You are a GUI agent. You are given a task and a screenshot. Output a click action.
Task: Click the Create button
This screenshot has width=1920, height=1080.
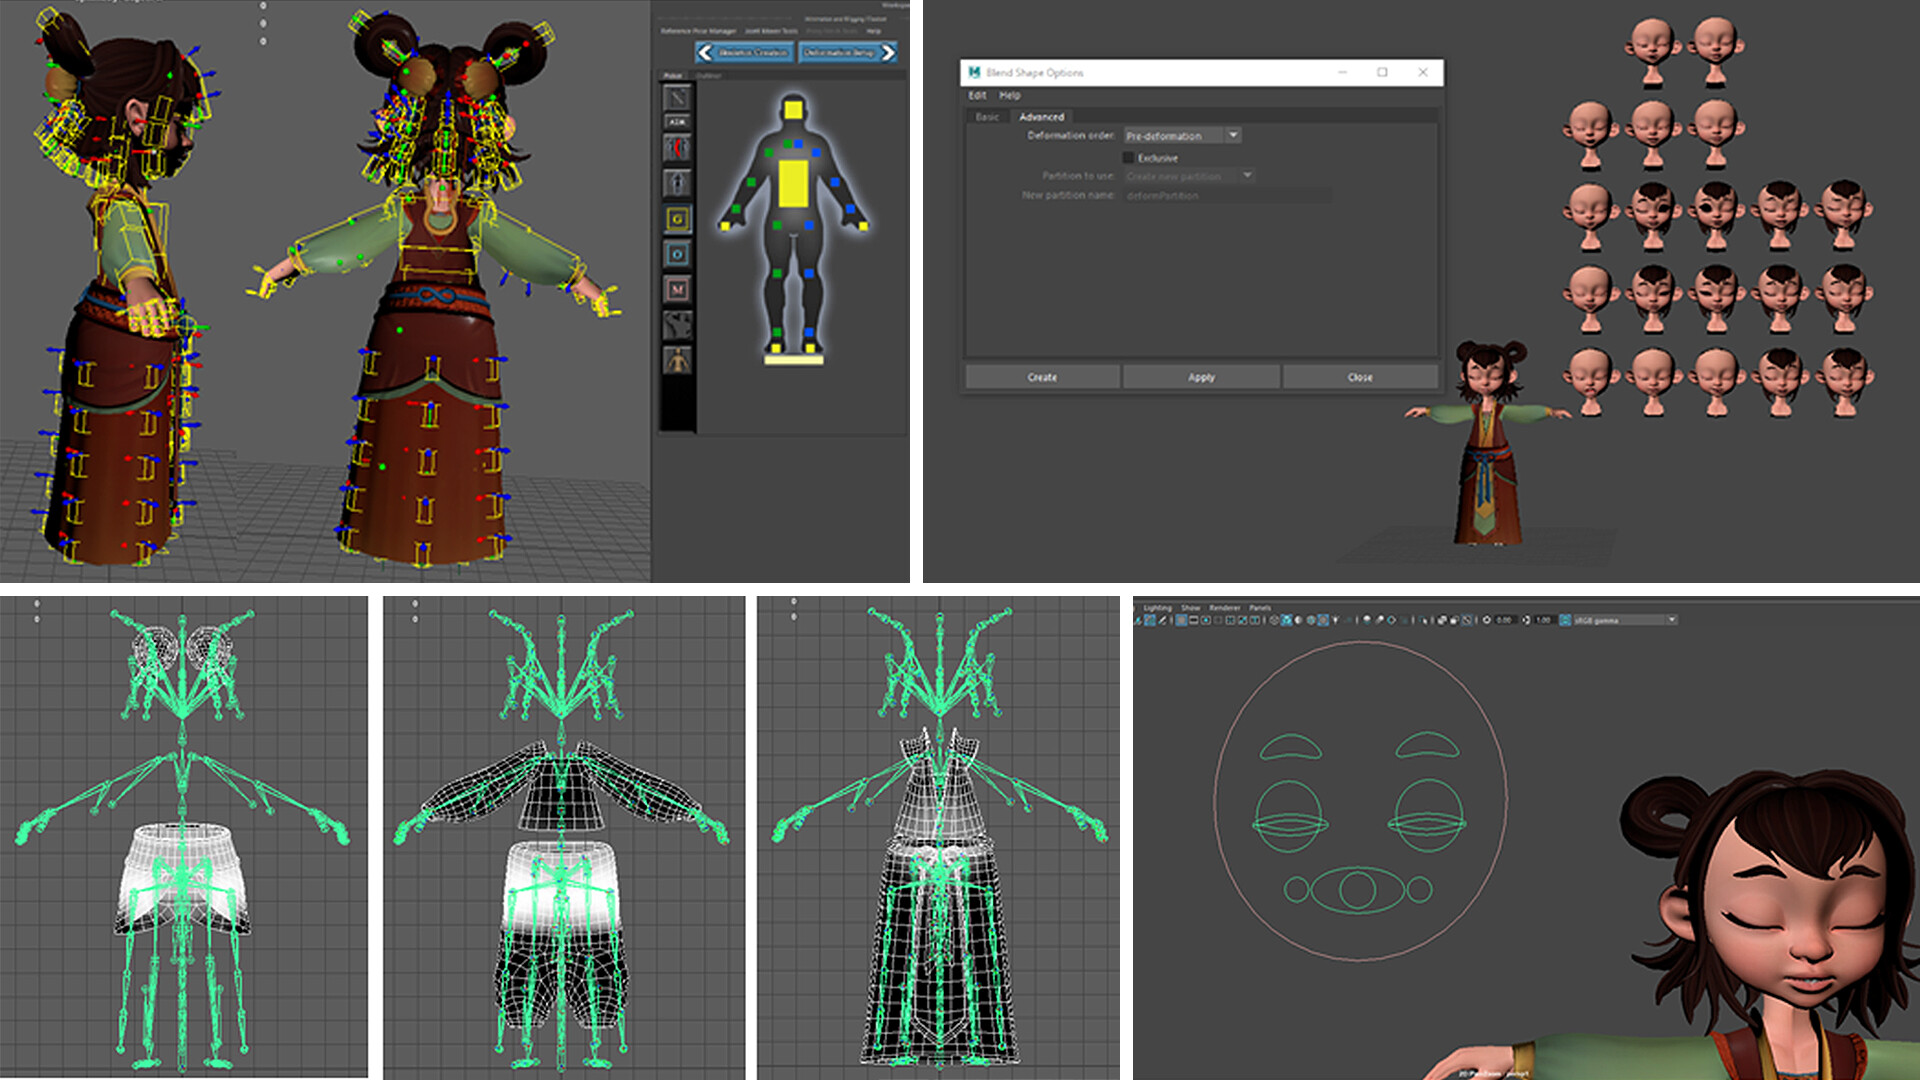pos(1042,377)
